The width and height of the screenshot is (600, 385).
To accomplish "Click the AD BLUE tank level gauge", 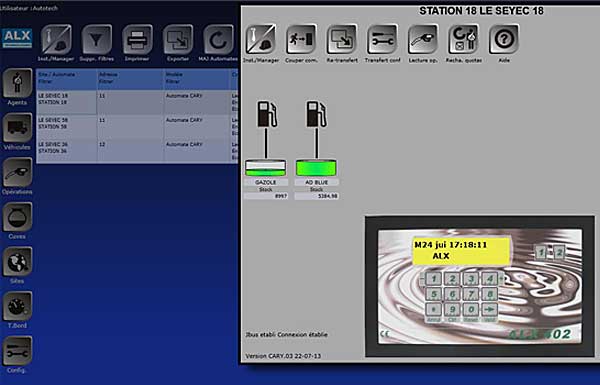I will (316, 168).
